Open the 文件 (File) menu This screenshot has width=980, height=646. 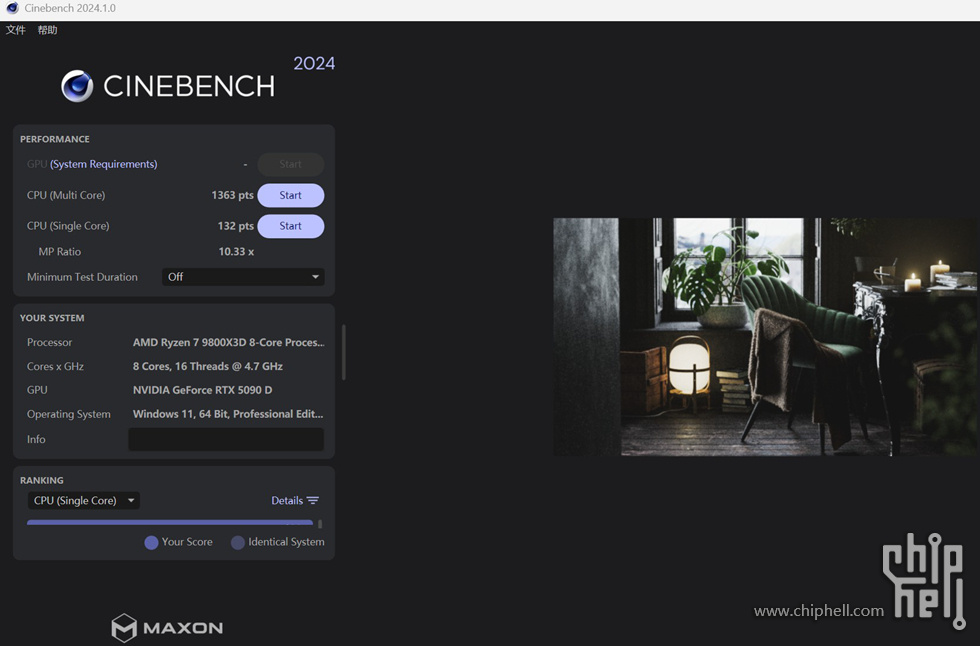[x=16, y=30]
